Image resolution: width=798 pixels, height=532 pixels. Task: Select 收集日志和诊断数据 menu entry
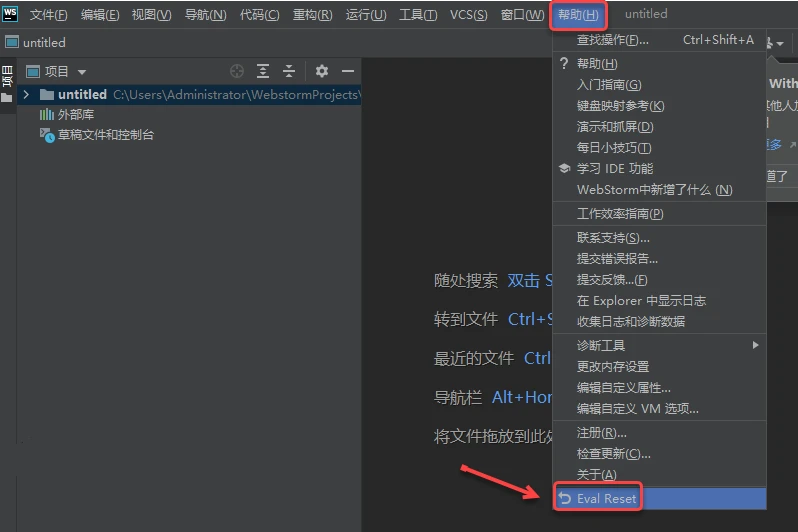tap(660, 321)
